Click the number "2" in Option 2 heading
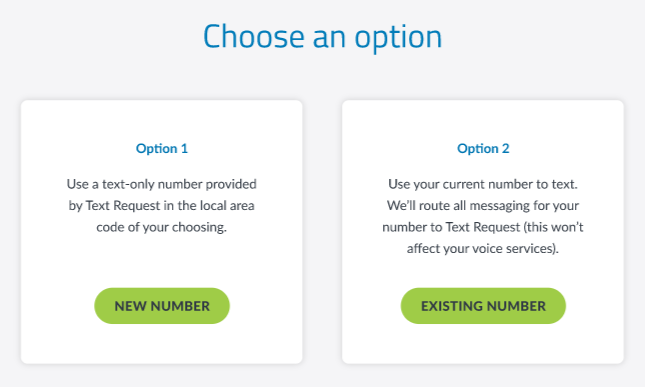Viewport: 645px width, 387px height. coord(506,148)
